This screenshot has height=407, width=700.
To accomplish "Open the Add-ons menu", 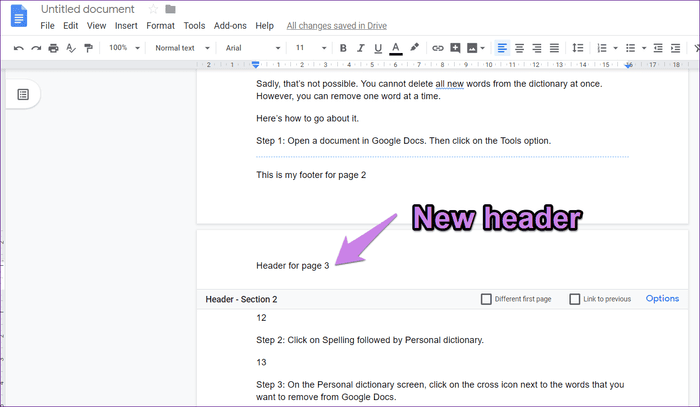I will pyautogui.click(x=230, y=26).
